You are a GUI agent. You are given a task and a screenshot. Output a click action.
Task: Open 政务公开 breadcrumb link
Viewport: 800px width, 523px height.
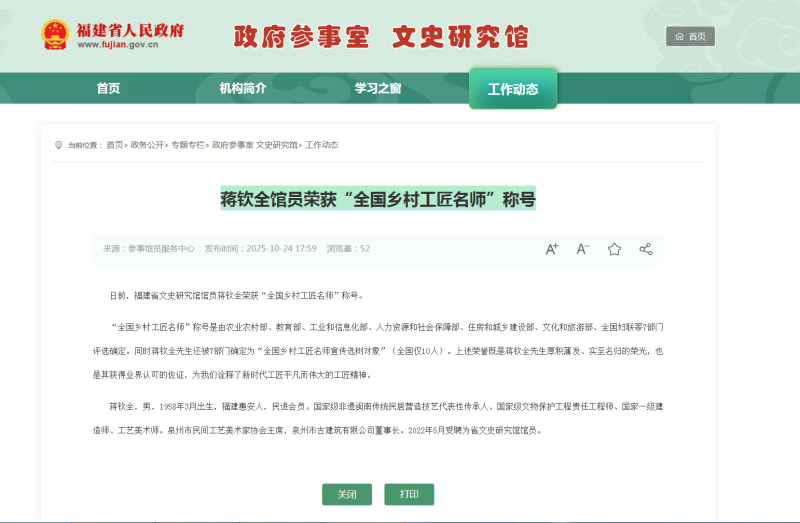tap(146, 145)
